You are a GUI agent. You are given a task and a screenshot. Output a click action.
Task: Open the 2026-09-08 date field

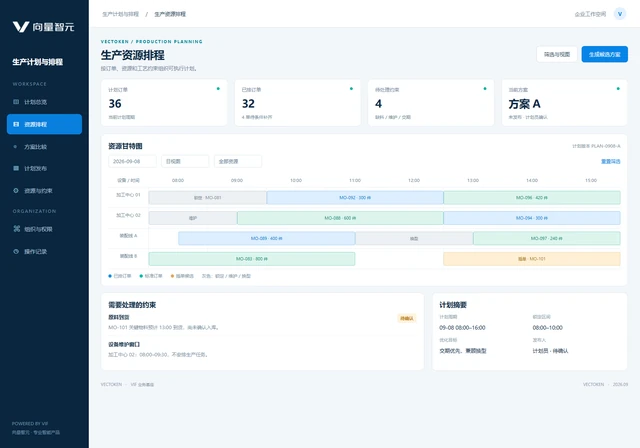(132, 161)
